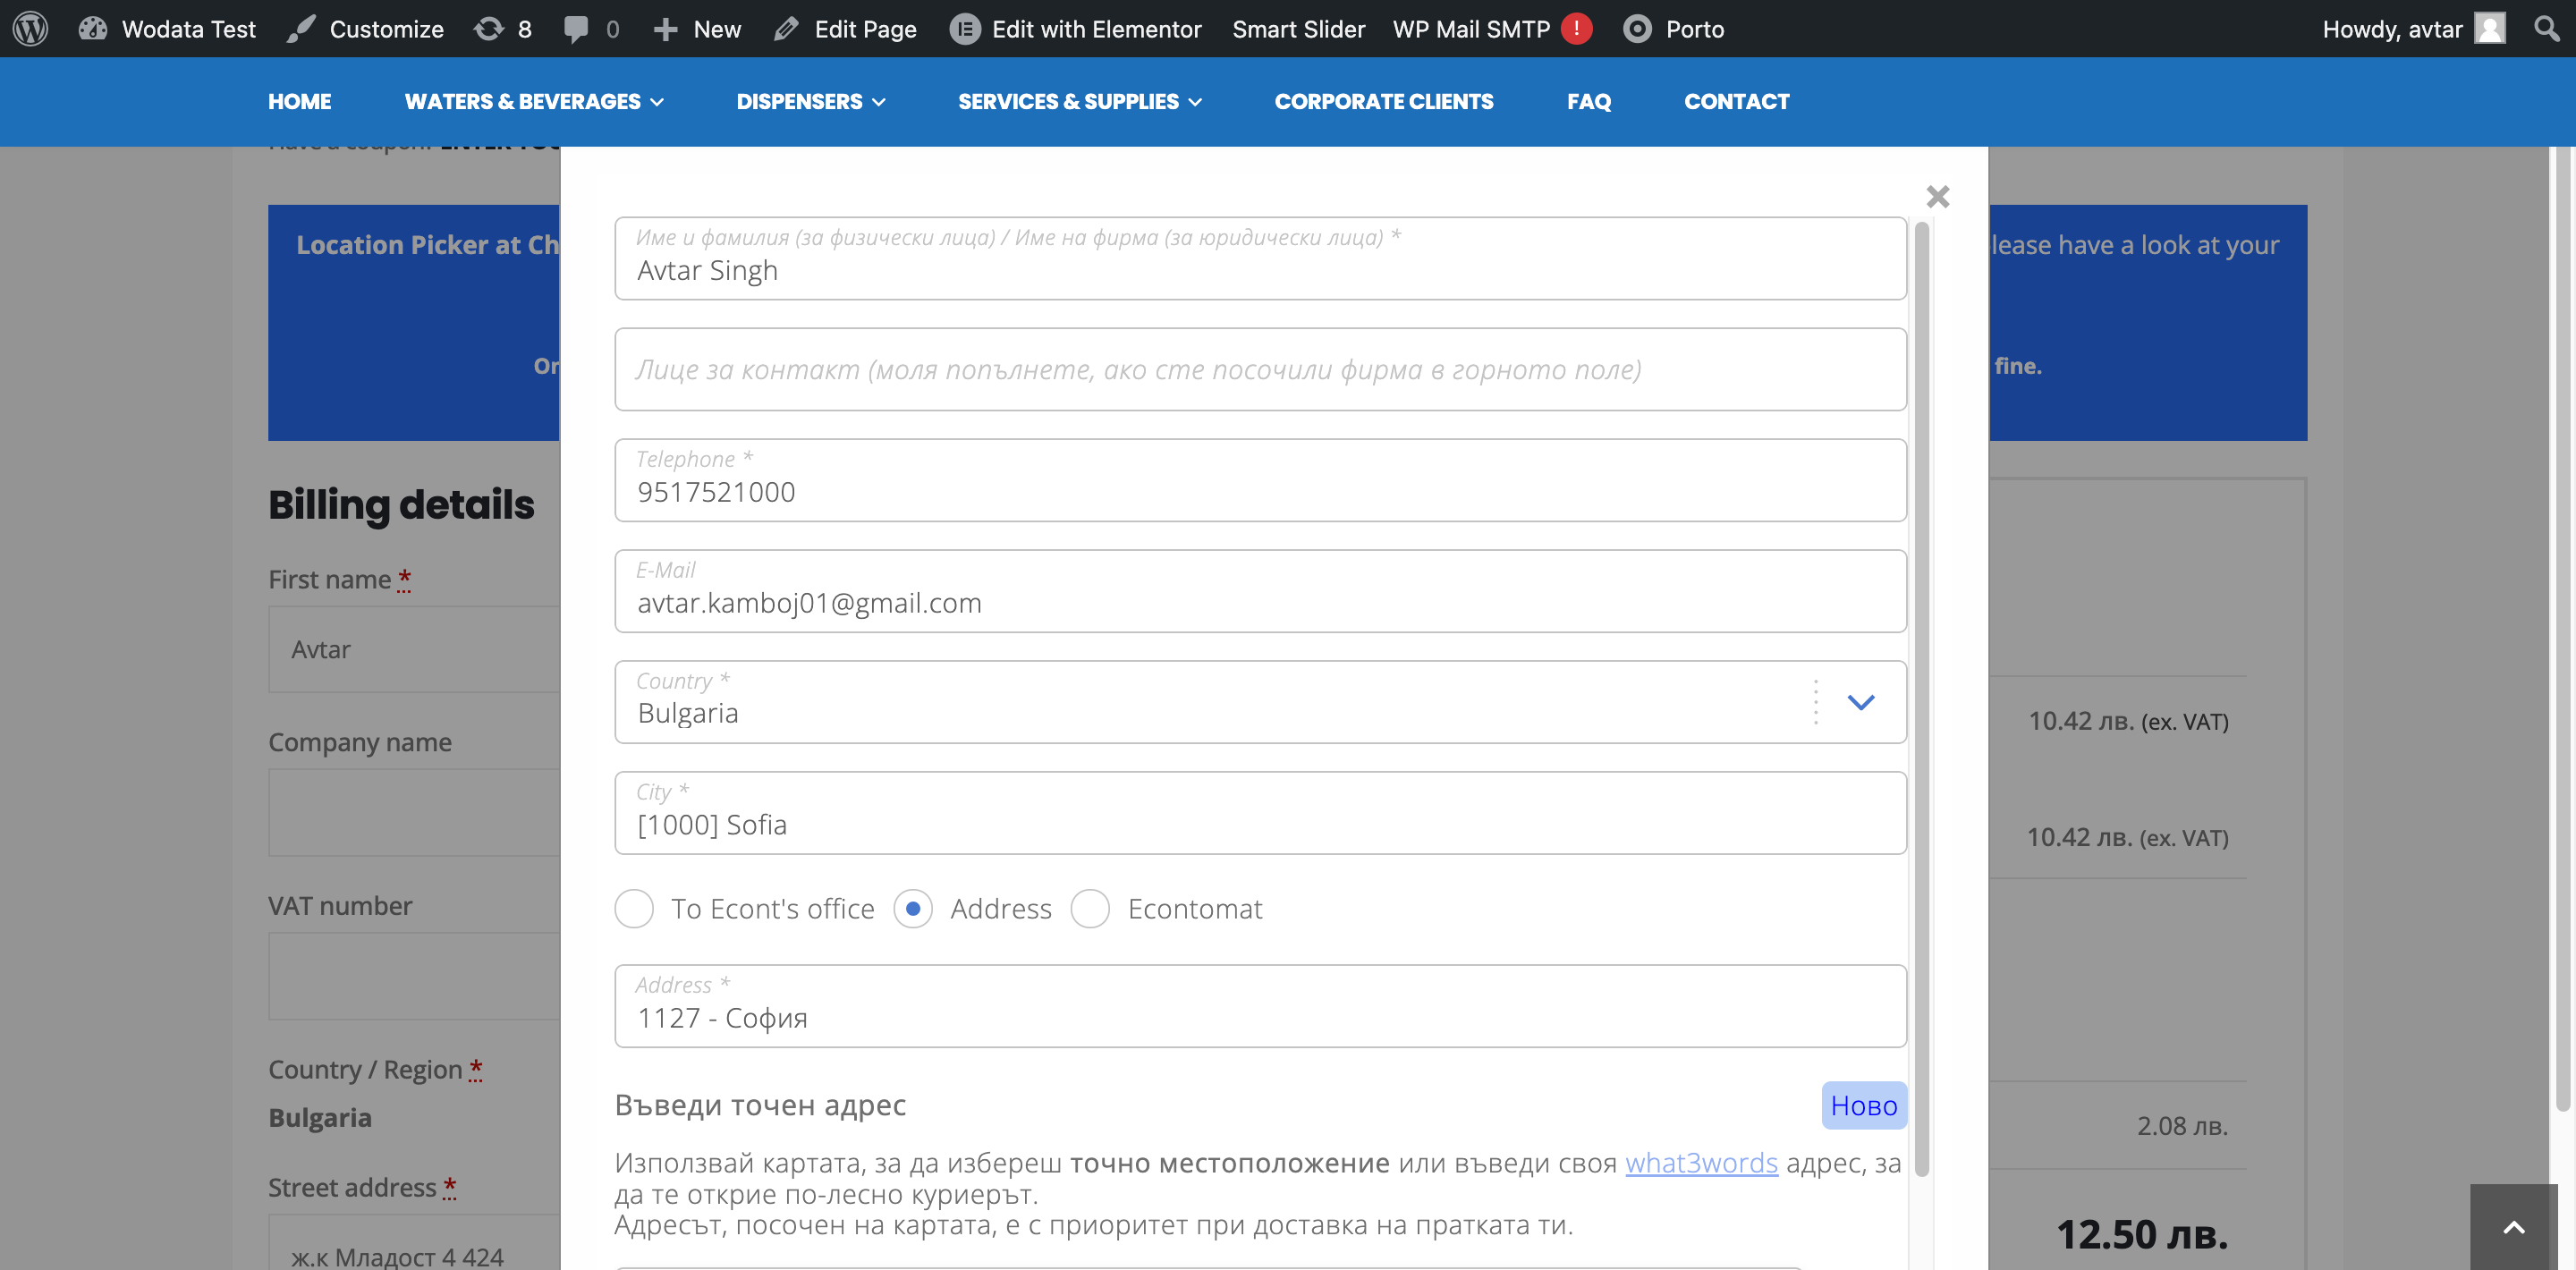Click the VAT number input field
Viewport: 2576px width, 1270px height.
point(414,976)
